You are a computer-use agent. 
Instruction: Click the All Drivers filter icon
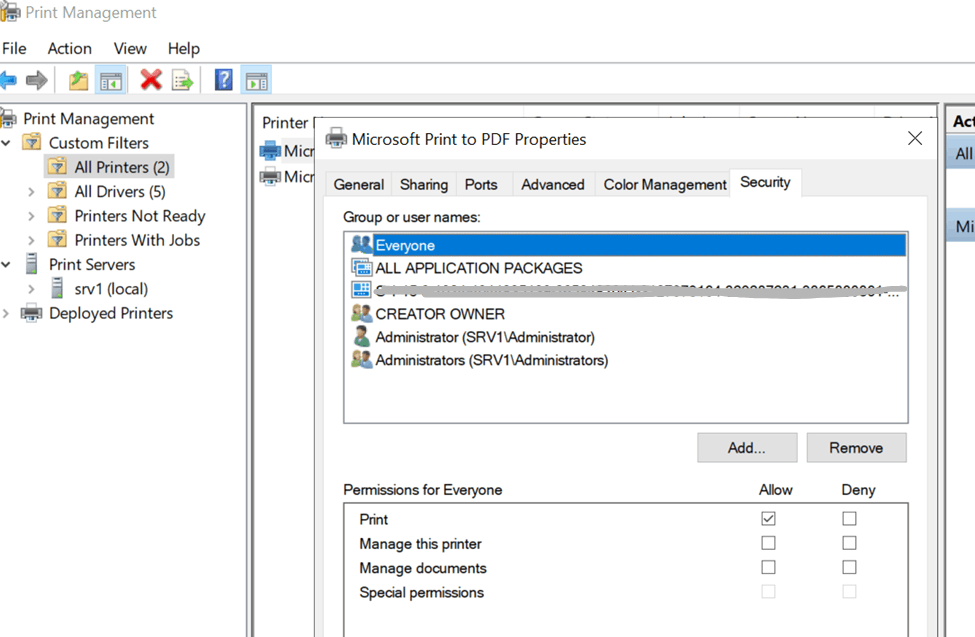(57, 191)
